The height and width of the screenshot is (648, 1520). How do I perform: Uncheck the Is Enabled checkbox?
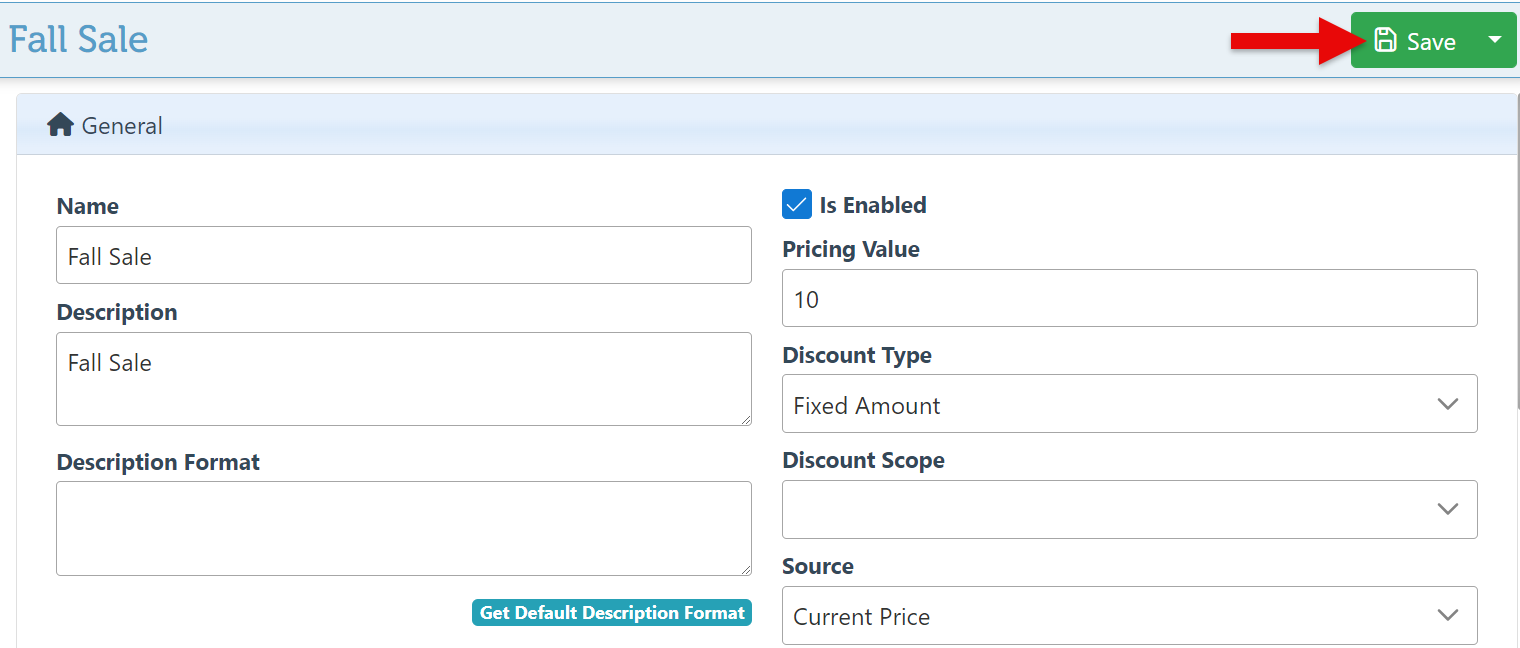pos(796,205)
